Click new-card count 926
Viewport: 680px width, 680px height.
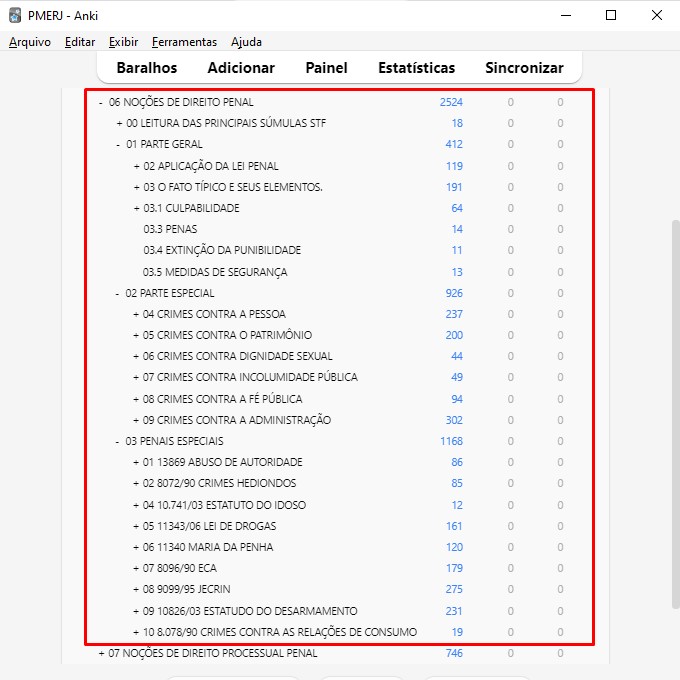(x=454, y=293)
